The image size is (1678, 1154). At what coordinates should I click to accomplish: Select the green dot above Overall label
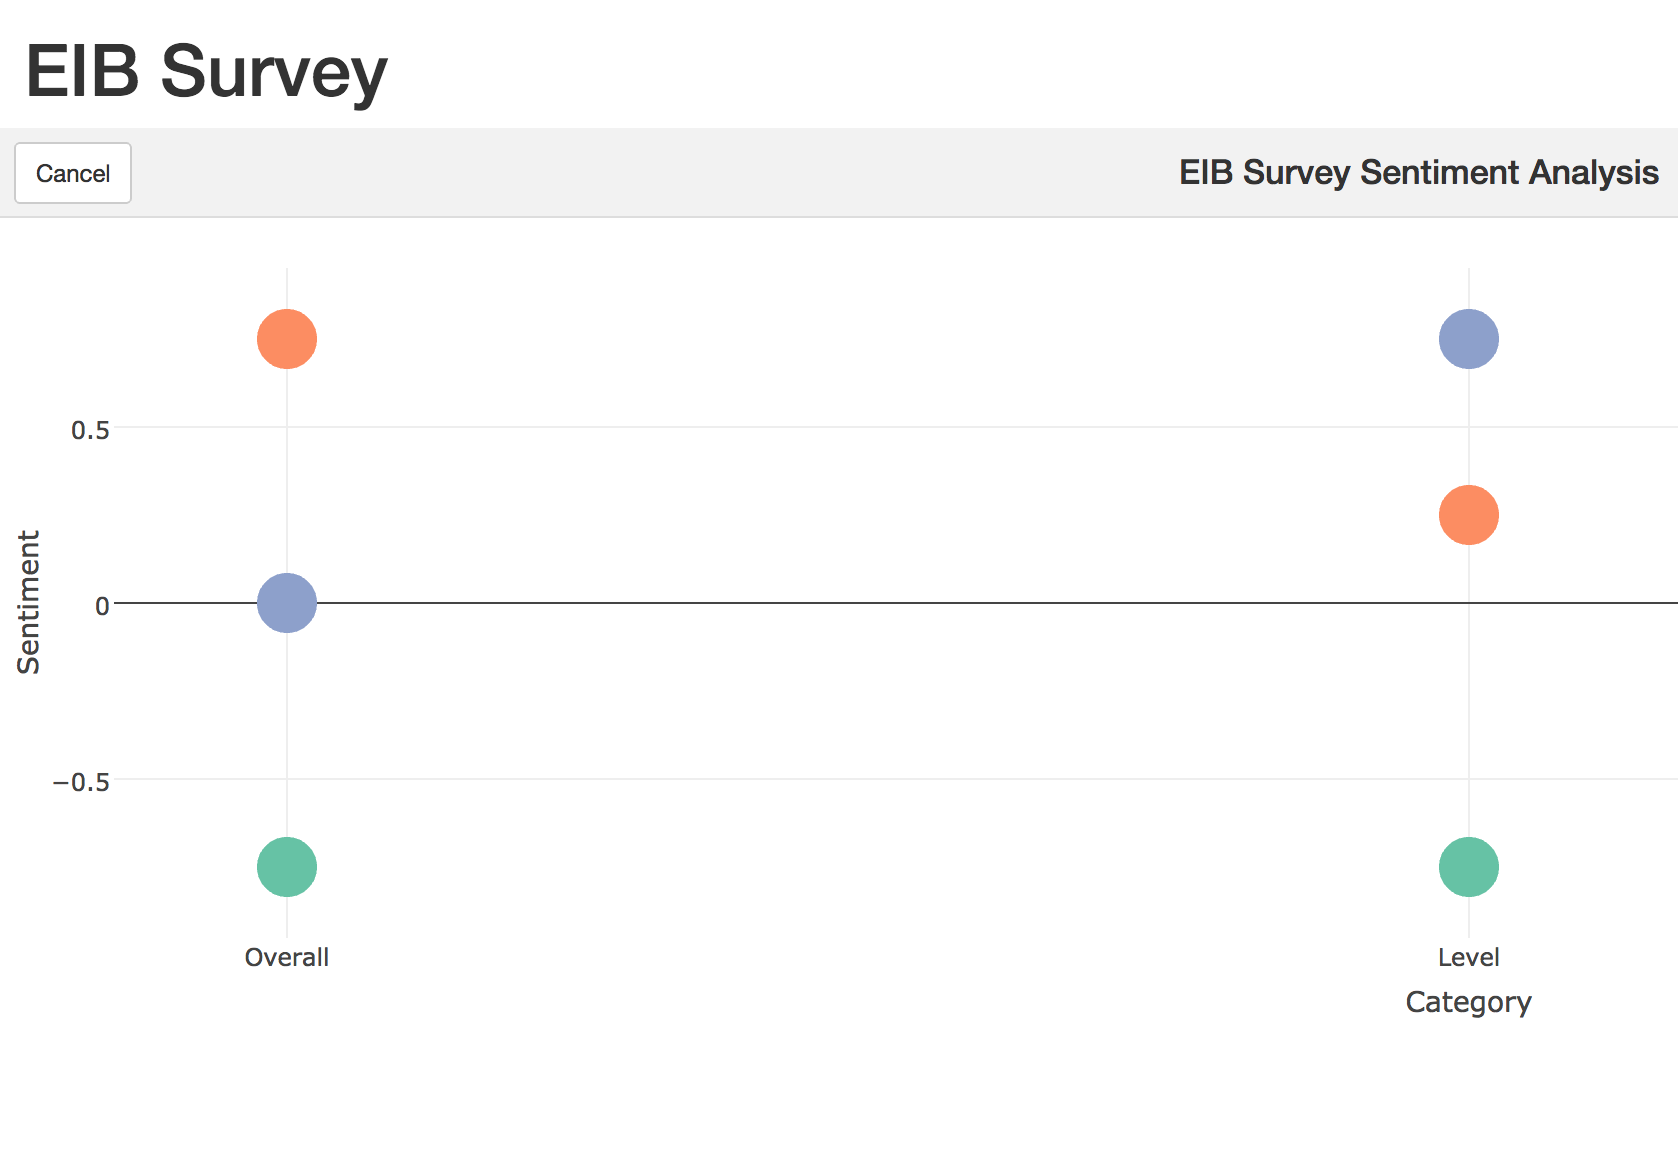(287, 867)
